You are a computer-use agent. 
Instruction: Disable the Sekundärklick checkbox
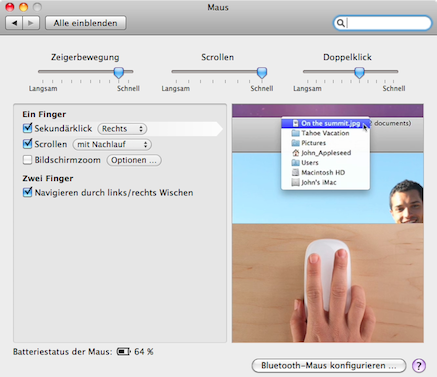[27, 128]
